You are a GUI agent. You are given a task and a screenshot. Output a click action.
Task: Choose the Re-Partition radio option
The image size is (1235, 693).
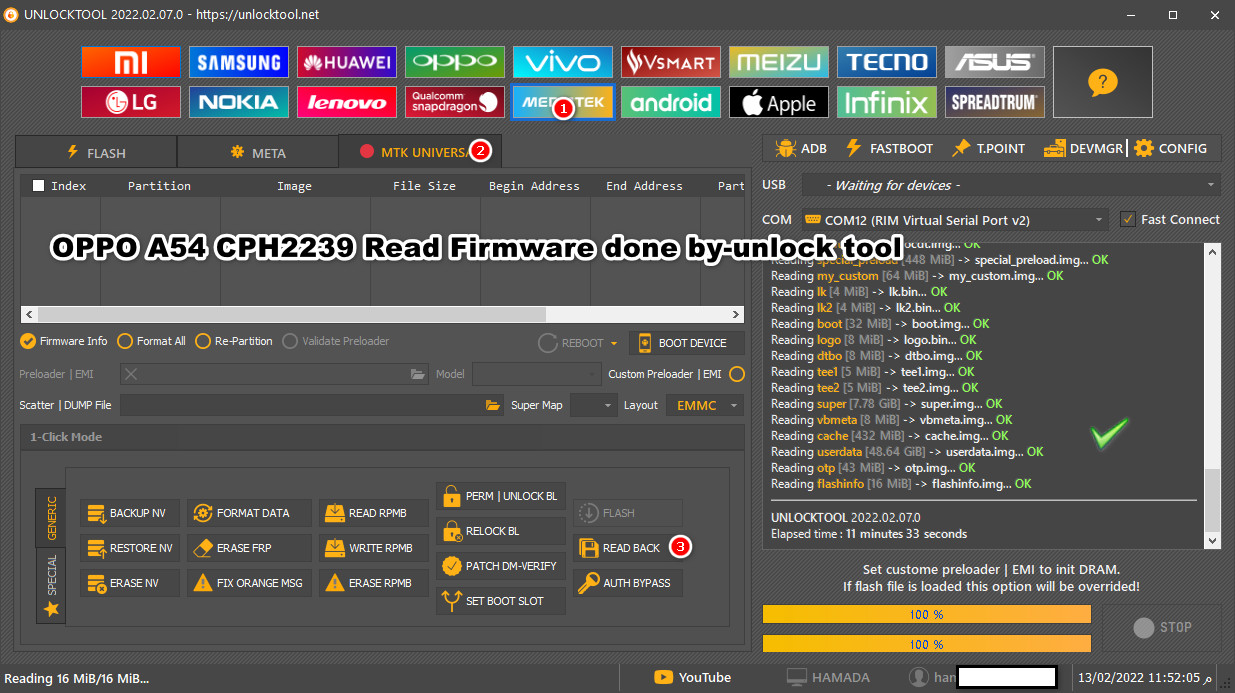(203, 341)
